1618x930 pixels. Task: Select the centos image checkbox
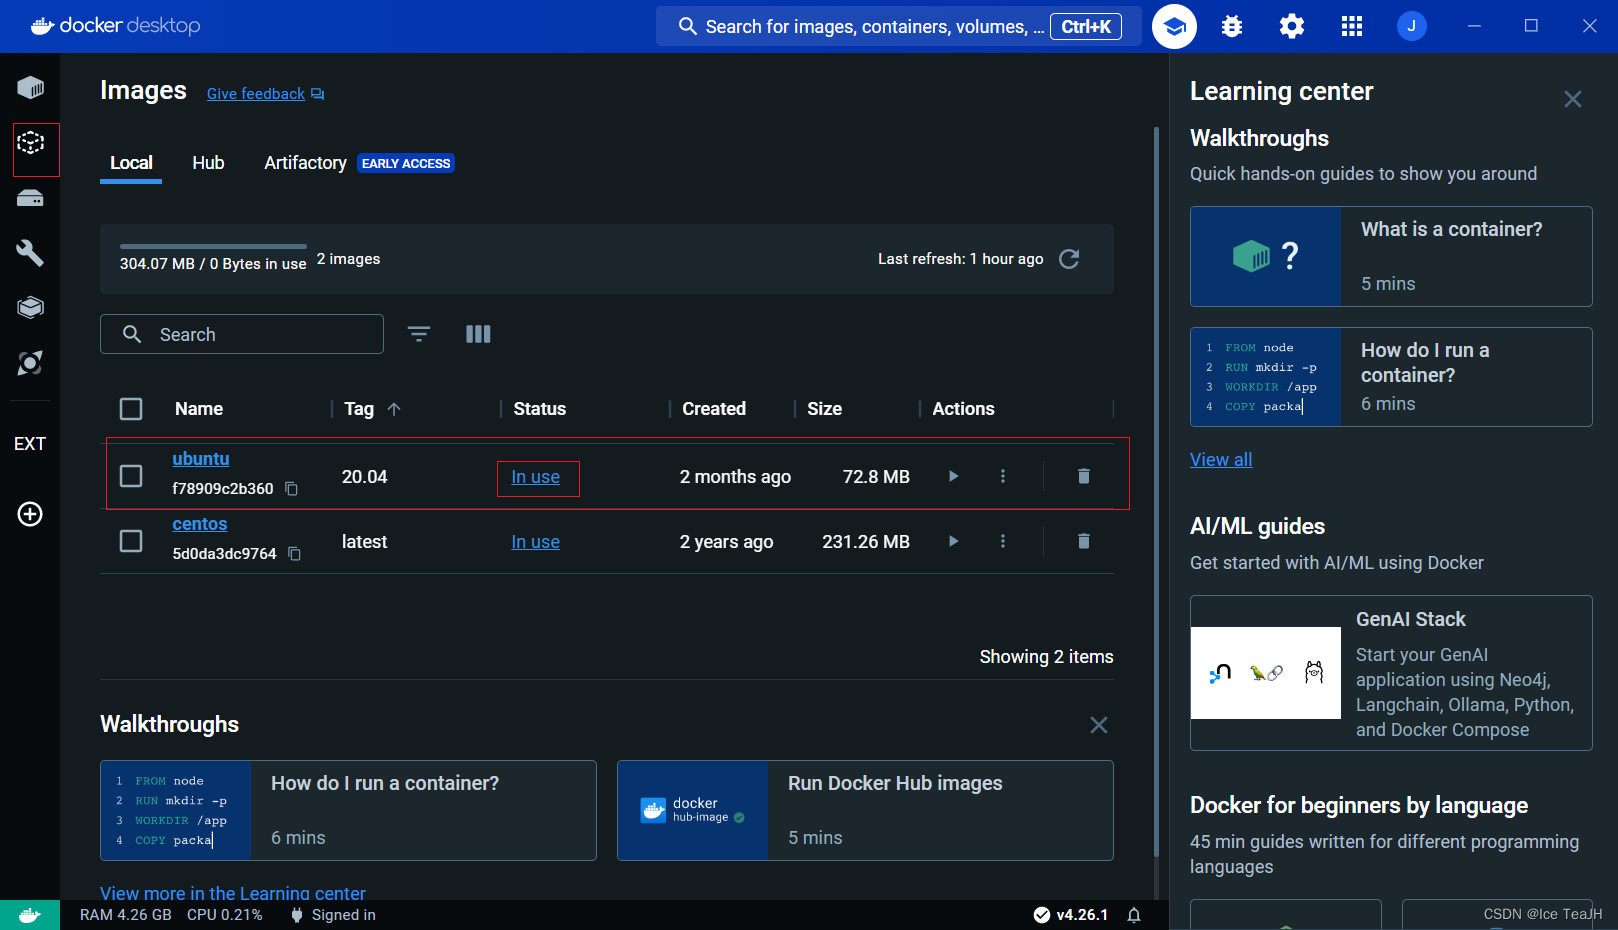(131, 541)
